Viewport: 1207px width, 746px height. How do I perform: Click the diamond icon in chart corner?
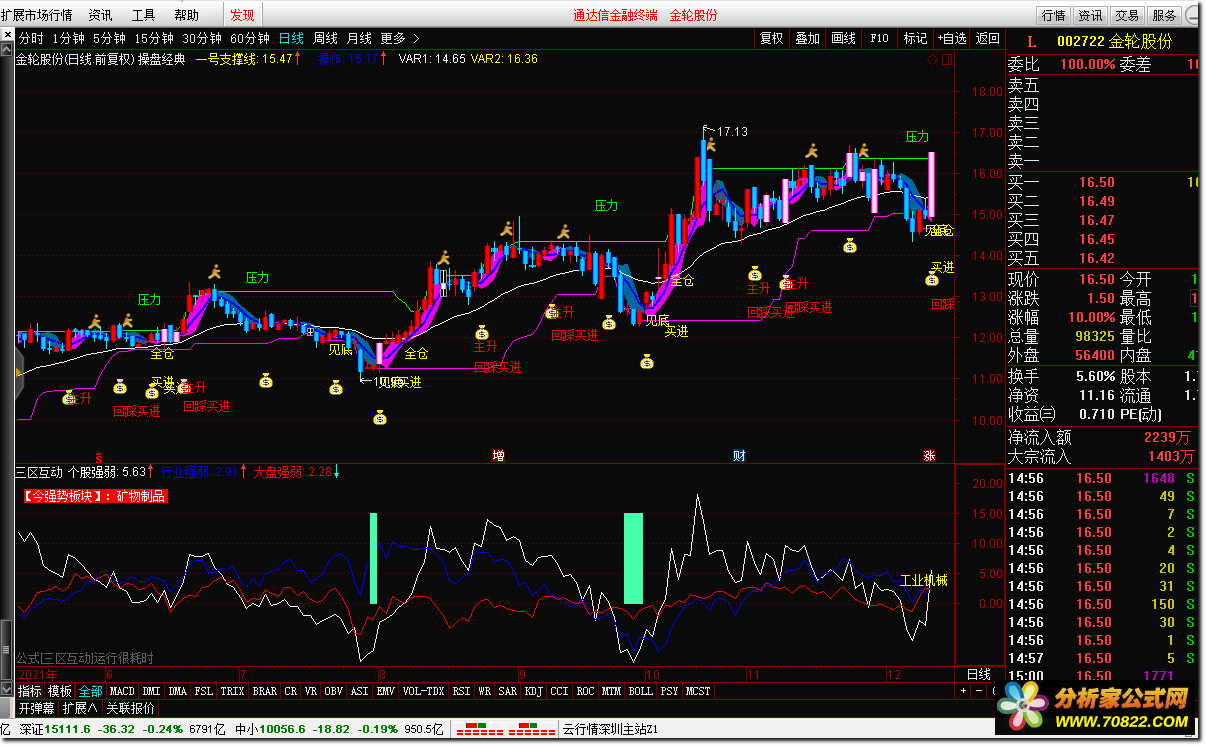pos(932,60)
